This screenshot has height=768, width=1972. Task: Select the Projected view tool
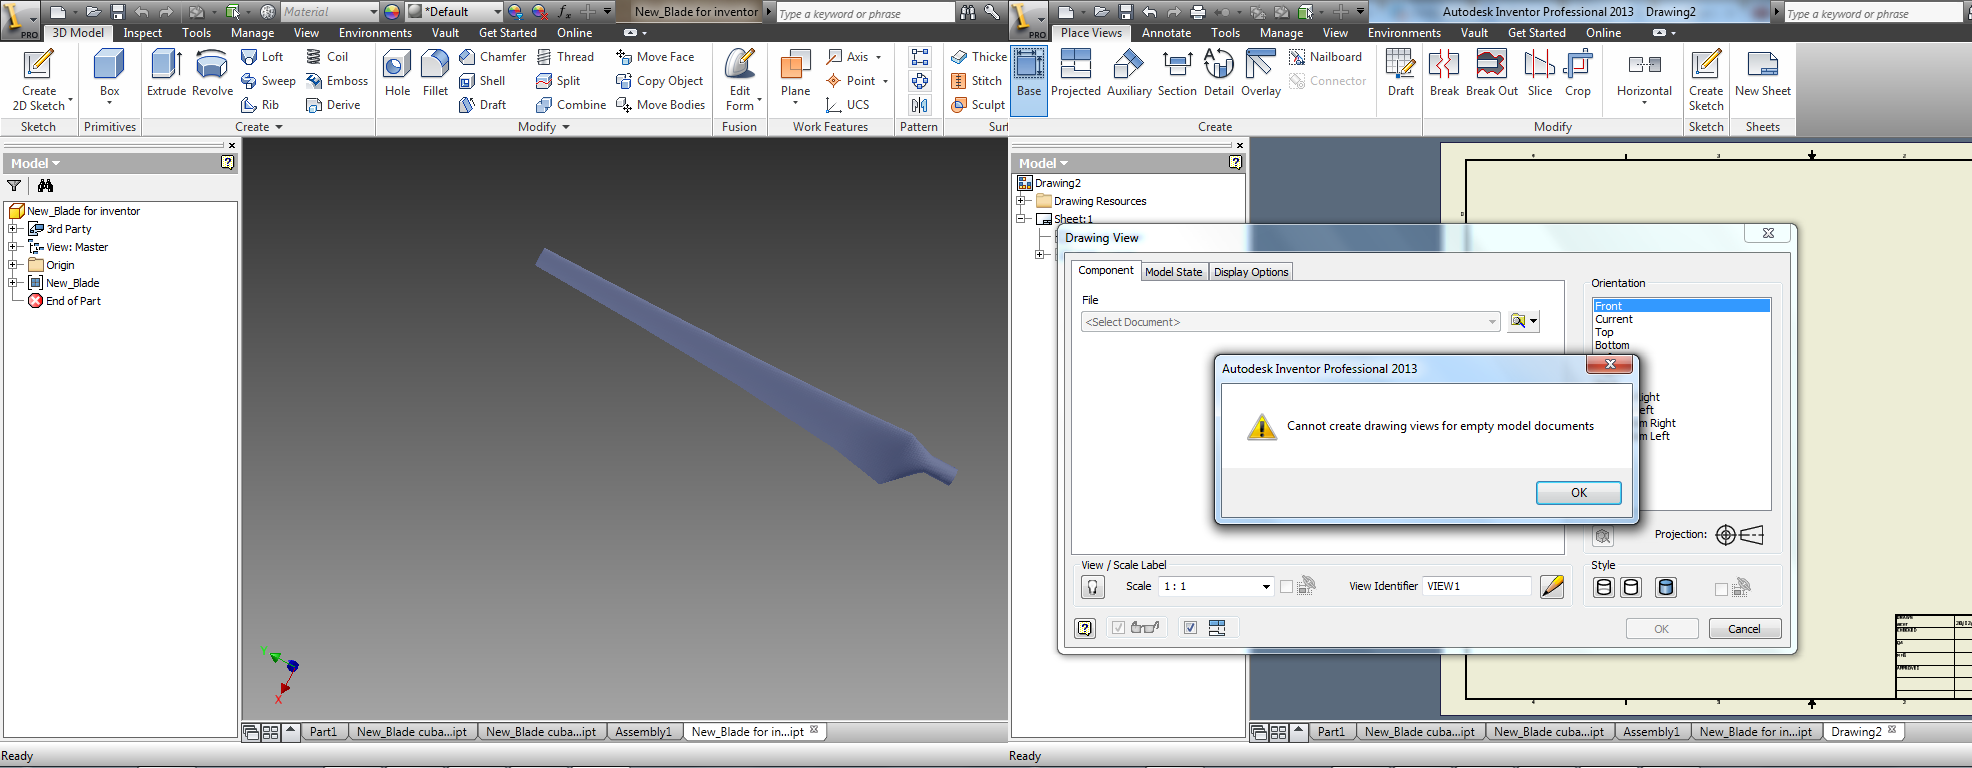(x=1076, y=74)
